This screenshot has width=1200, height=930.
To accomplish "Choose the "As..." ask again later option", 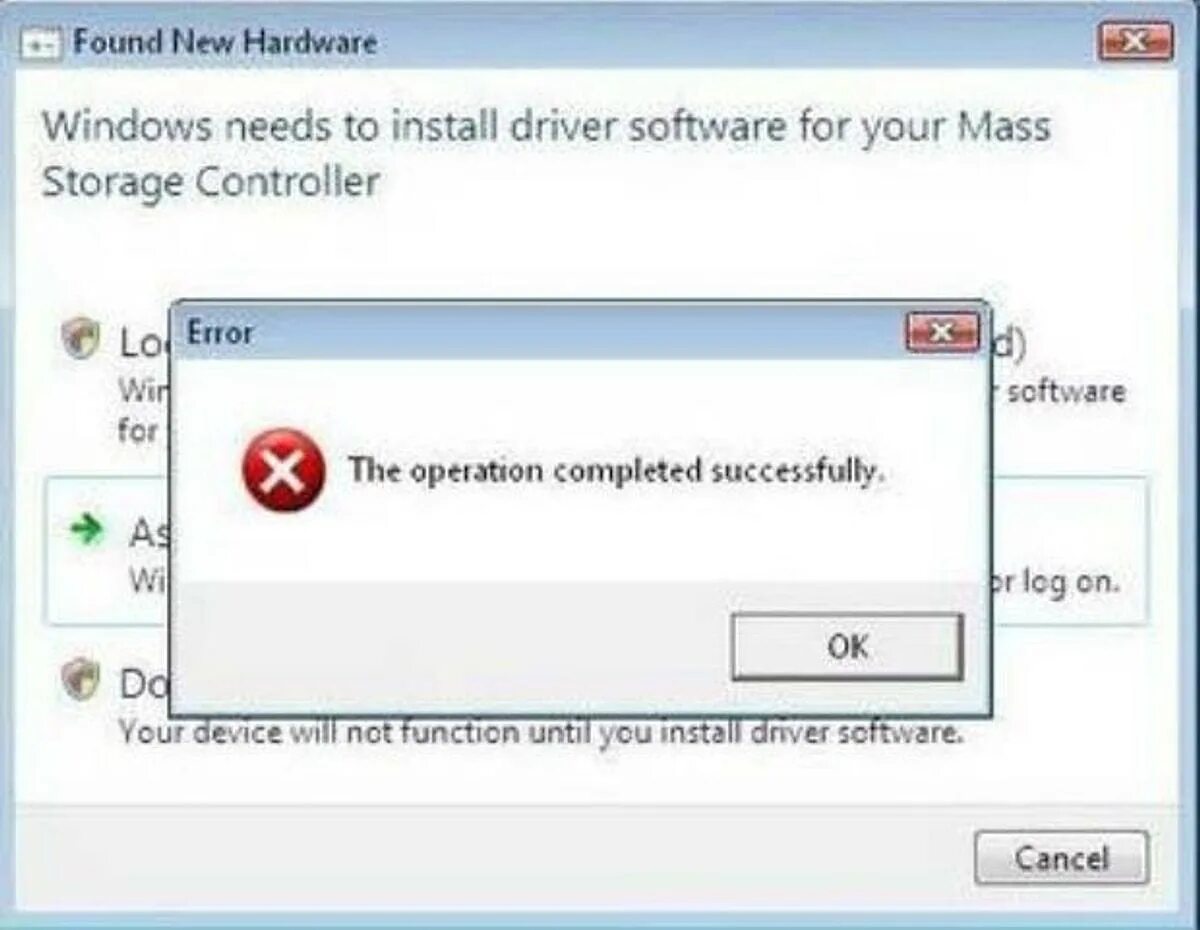I will pos(148,533).
